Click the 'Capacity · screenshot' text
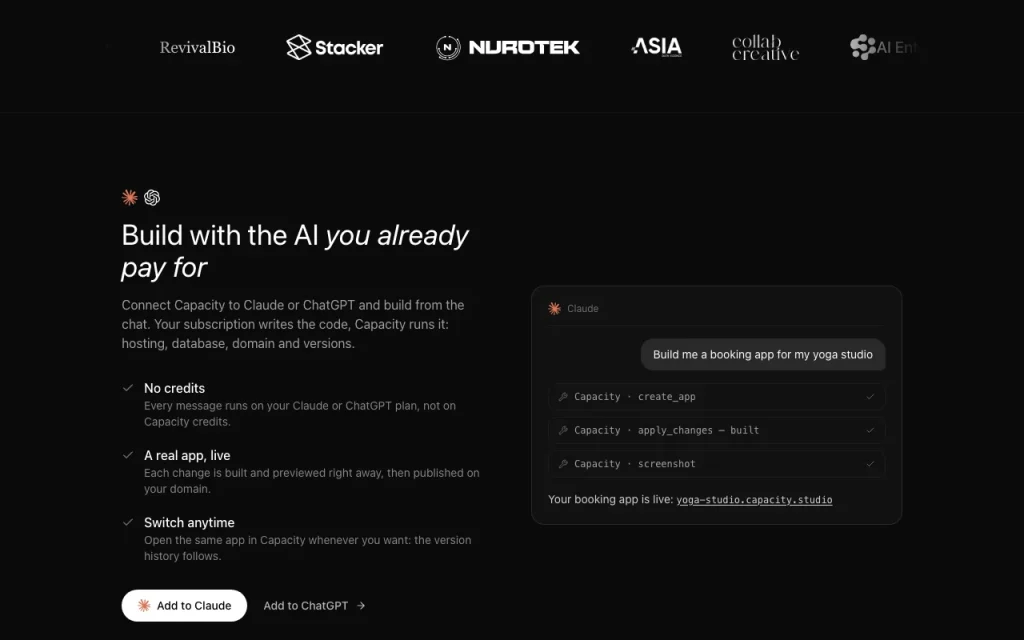Image resolution: width=1024 pixels, height=640 pixels. [635, 464]
